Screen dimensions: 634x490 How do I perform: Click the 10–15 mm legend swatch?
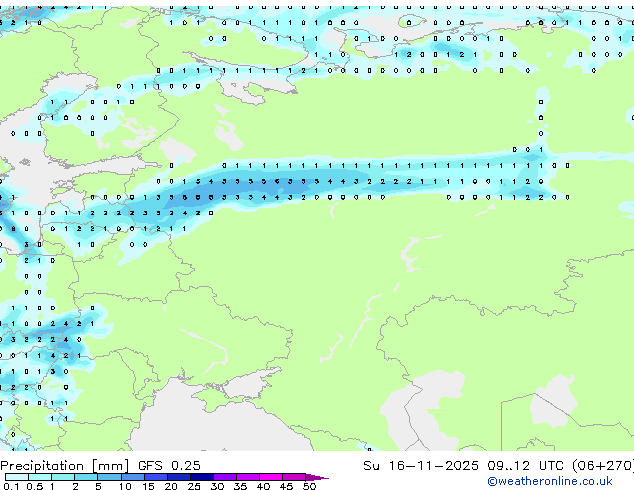[132, 477]
